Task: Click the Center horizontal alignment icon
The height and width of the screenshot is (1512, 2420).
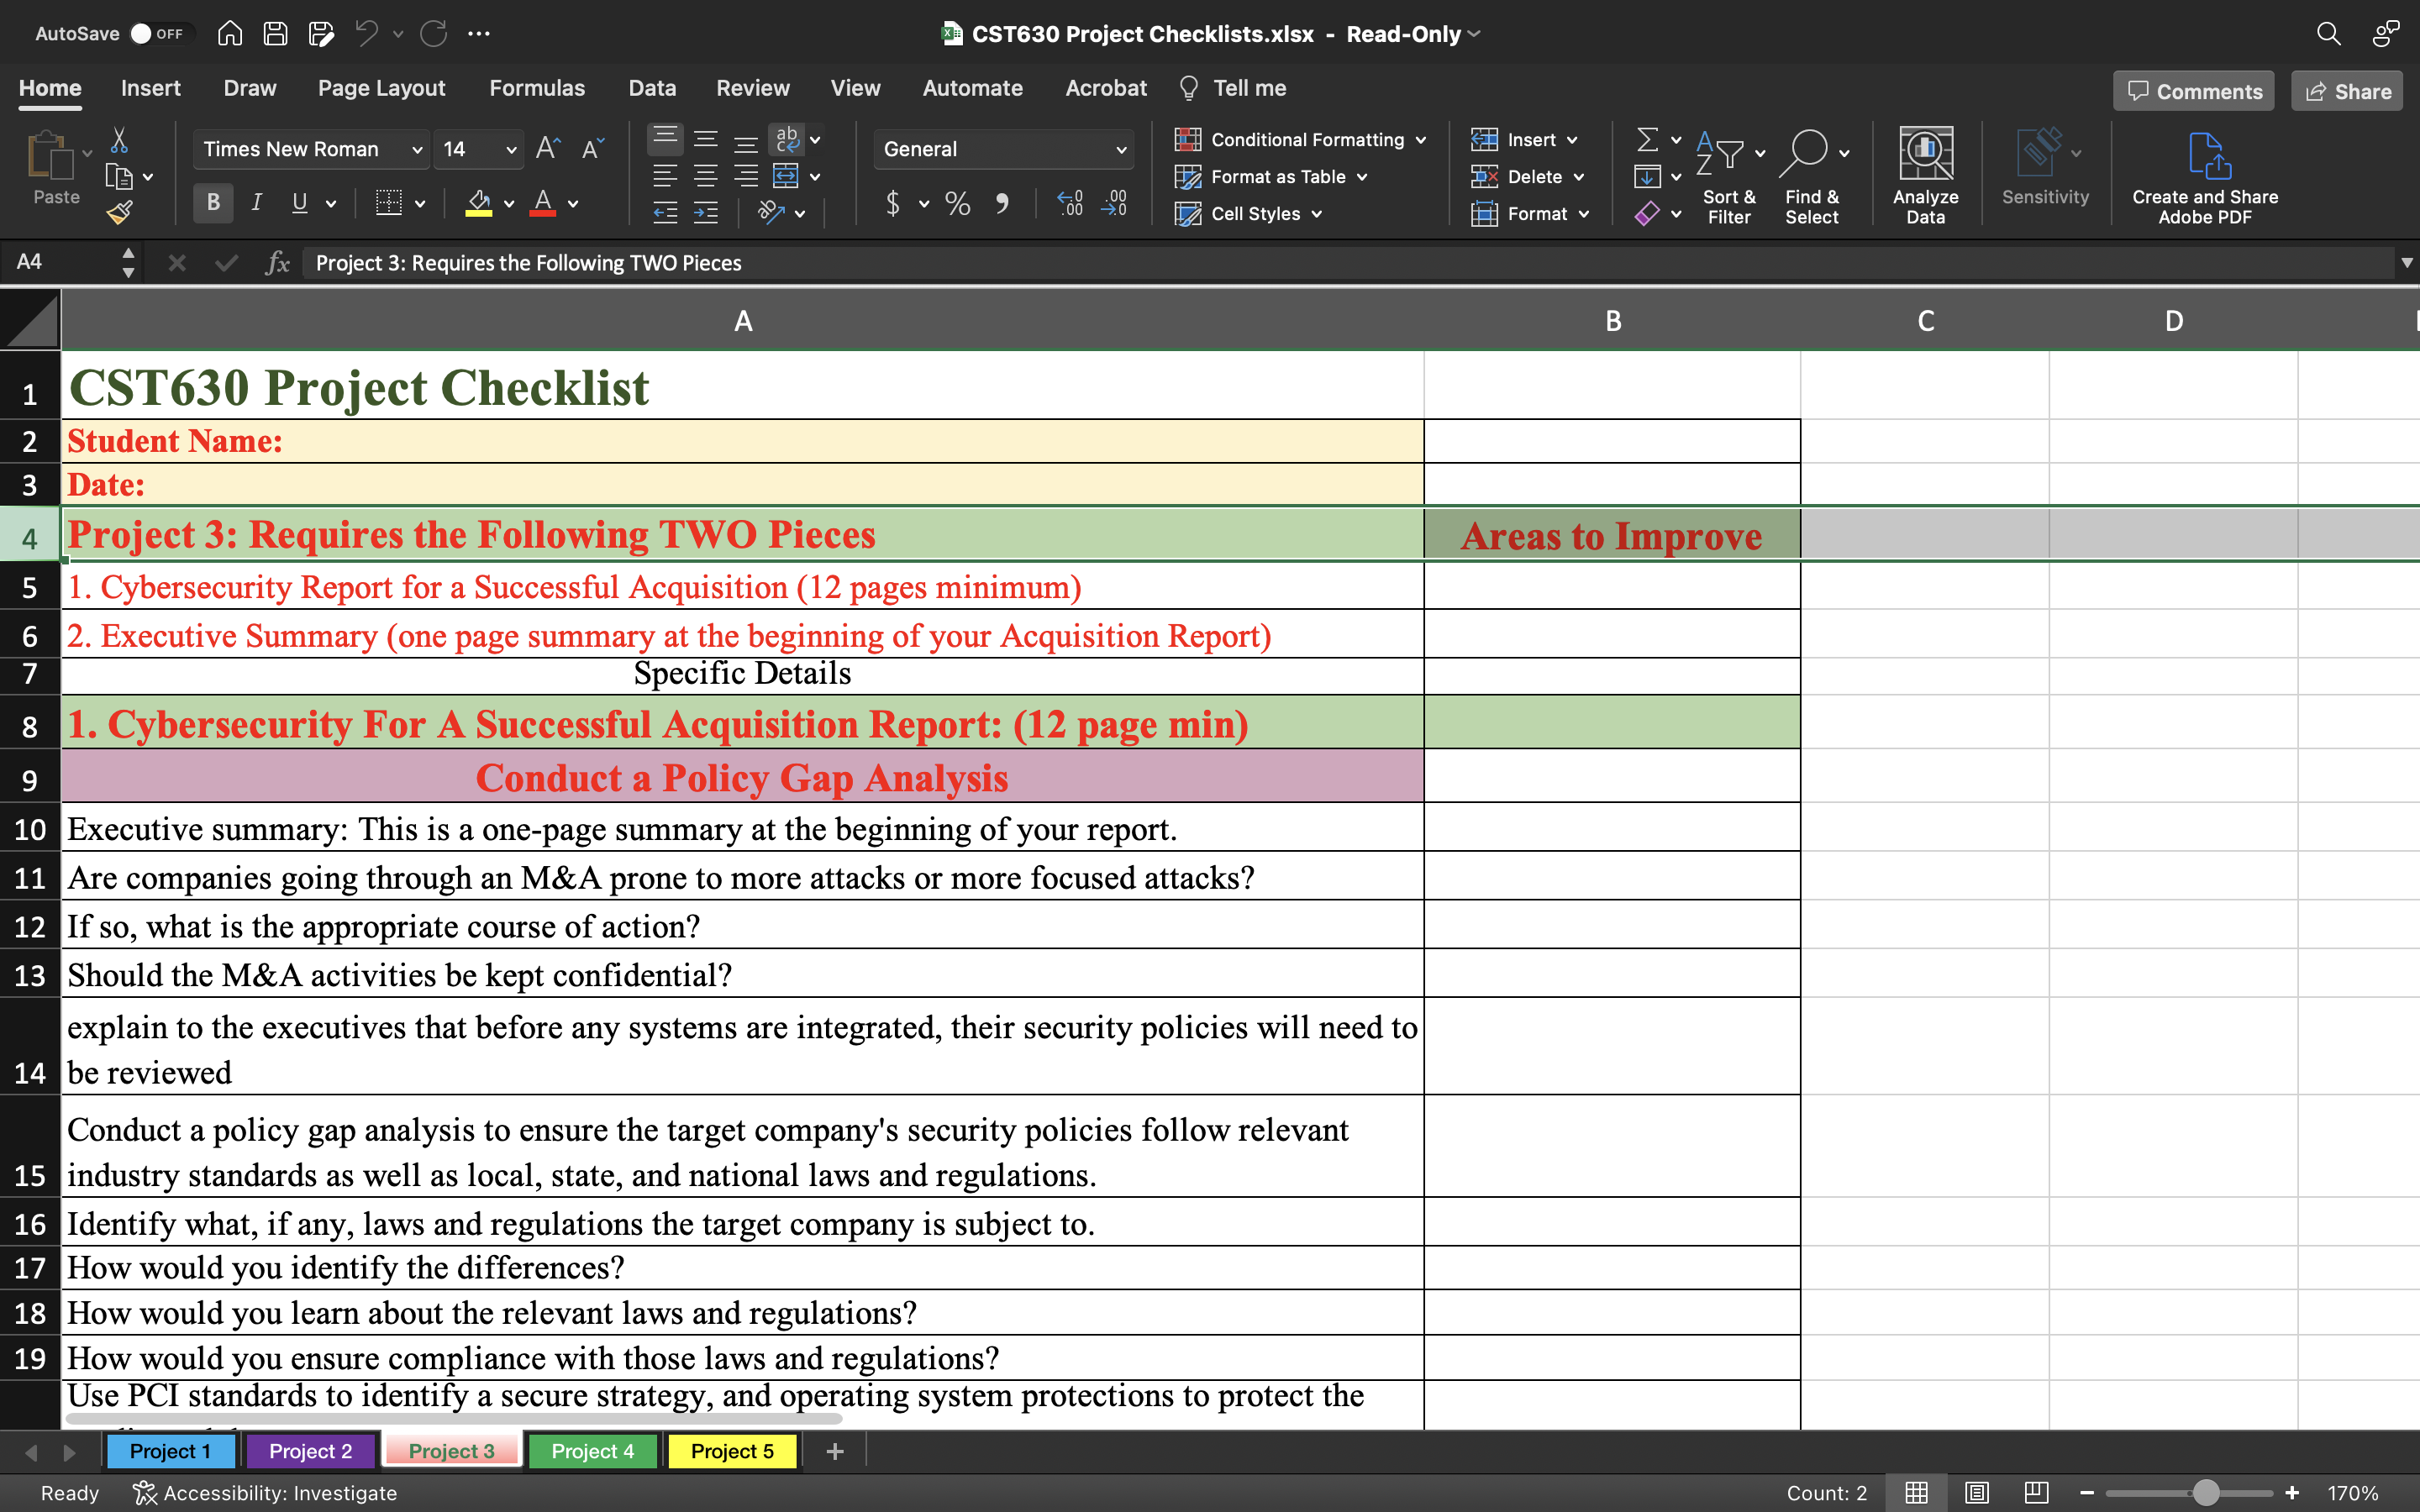Action: 706,176
